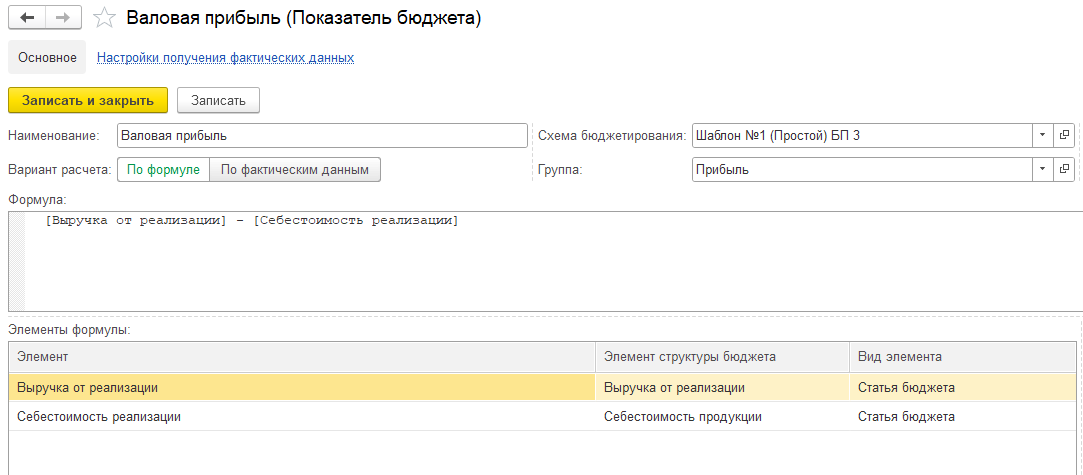The width and height of the screenshot is (1083, 475).
Task: Open the Группа item with the open icon
Action: (x=1064, y=169)
